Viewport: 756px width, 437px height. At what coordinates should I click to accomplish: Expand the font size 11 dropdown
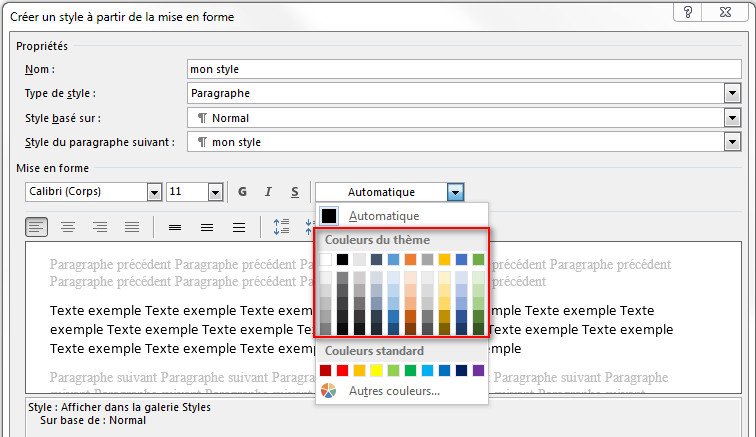point(215,192)
